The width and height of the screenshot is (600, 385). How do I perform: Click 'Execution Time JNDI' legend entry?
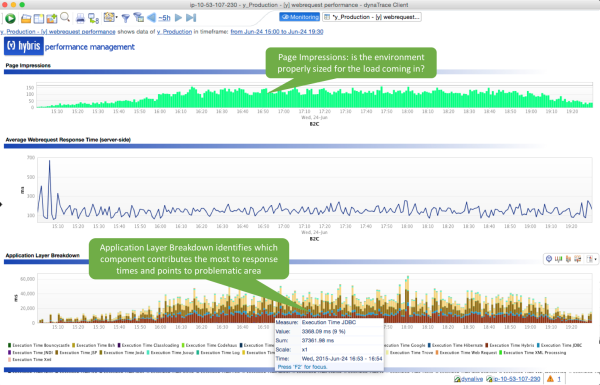click(x=30, y=352)
